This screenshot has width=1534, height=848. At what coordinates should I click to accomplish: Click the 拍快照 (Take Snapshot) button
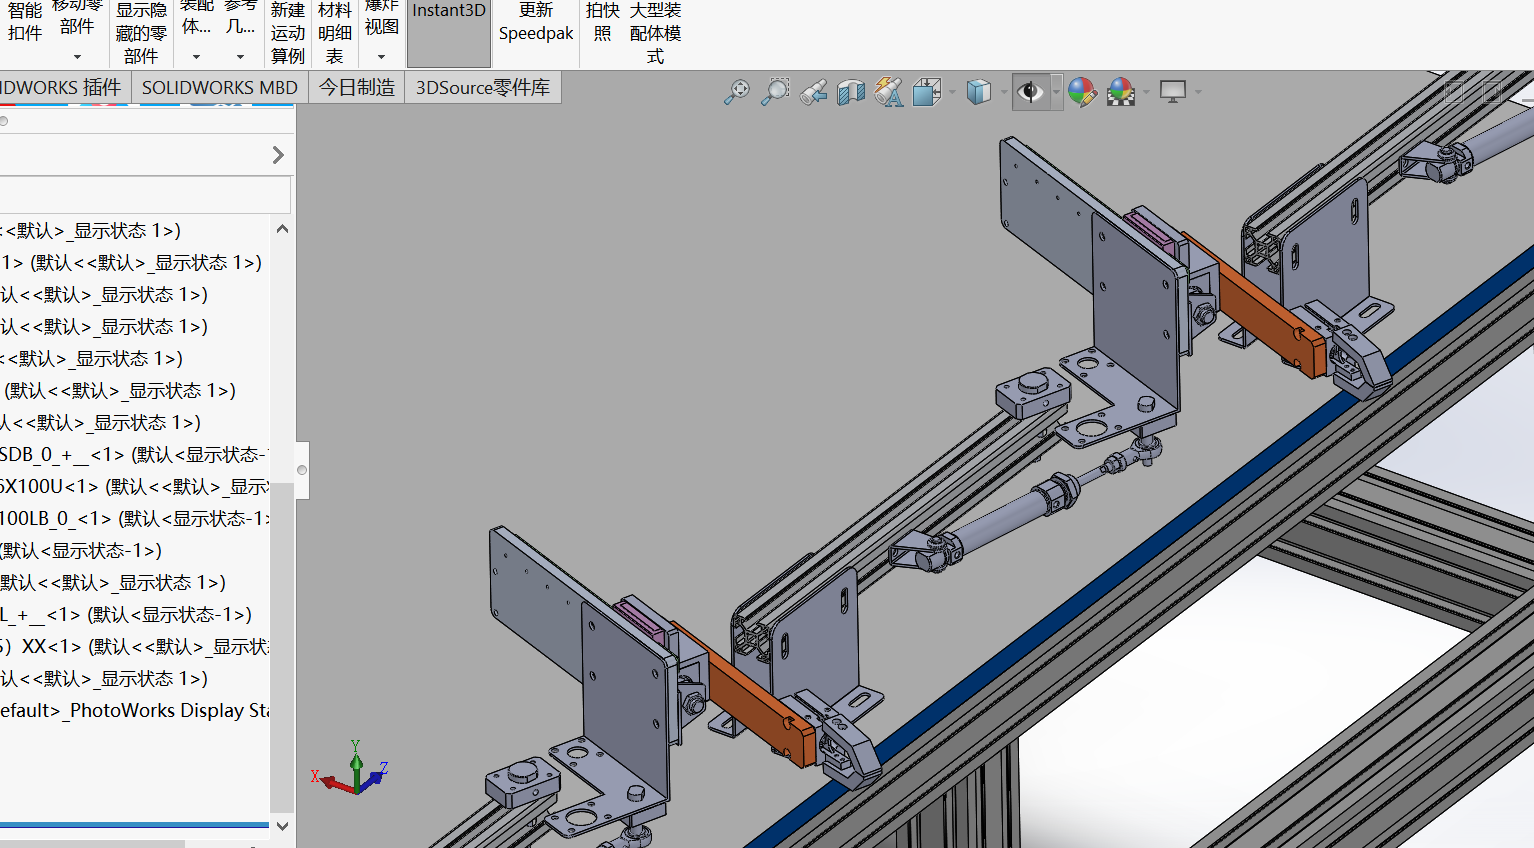pos(603,22)
